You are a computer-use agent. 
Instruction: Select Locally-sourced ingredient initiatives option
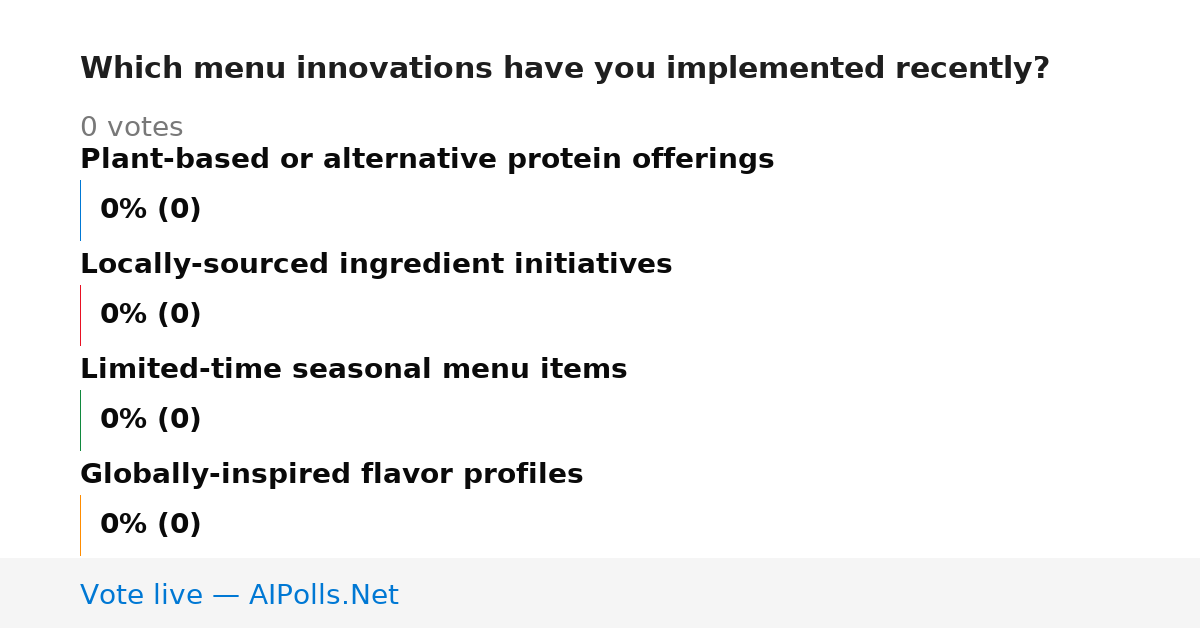[376, 265]
